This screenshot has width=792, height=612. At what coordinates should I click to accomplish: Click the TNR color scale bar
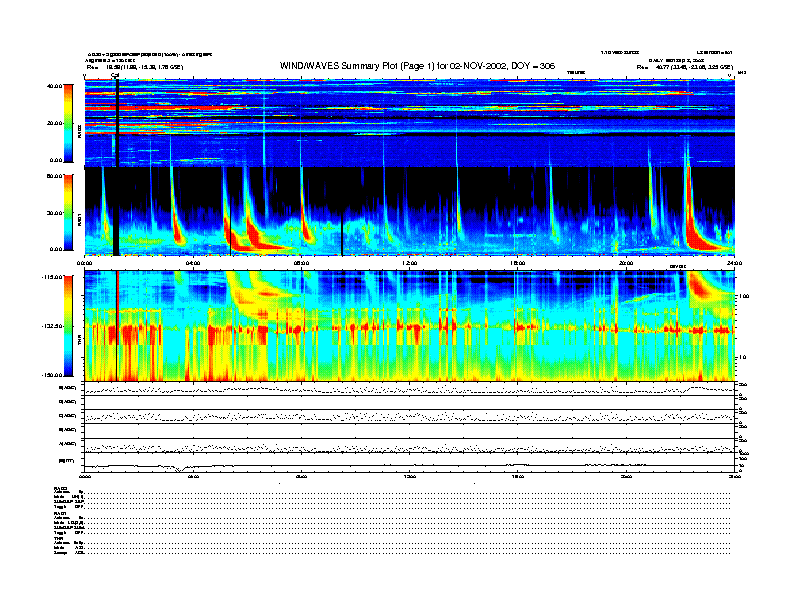pyautogui.click(x=67, y=326)
